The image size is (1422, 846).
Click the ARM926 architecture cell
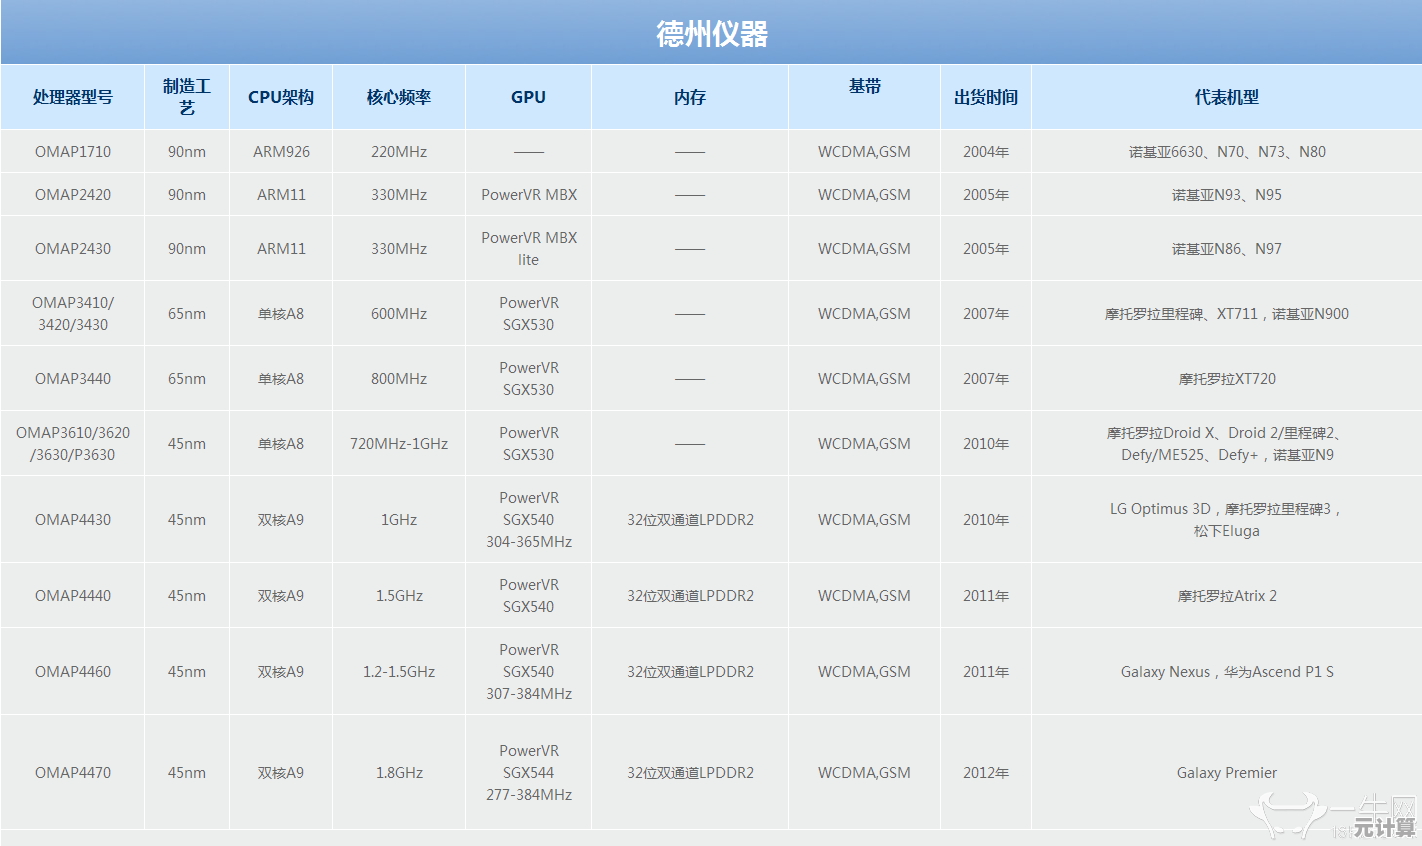281,152
